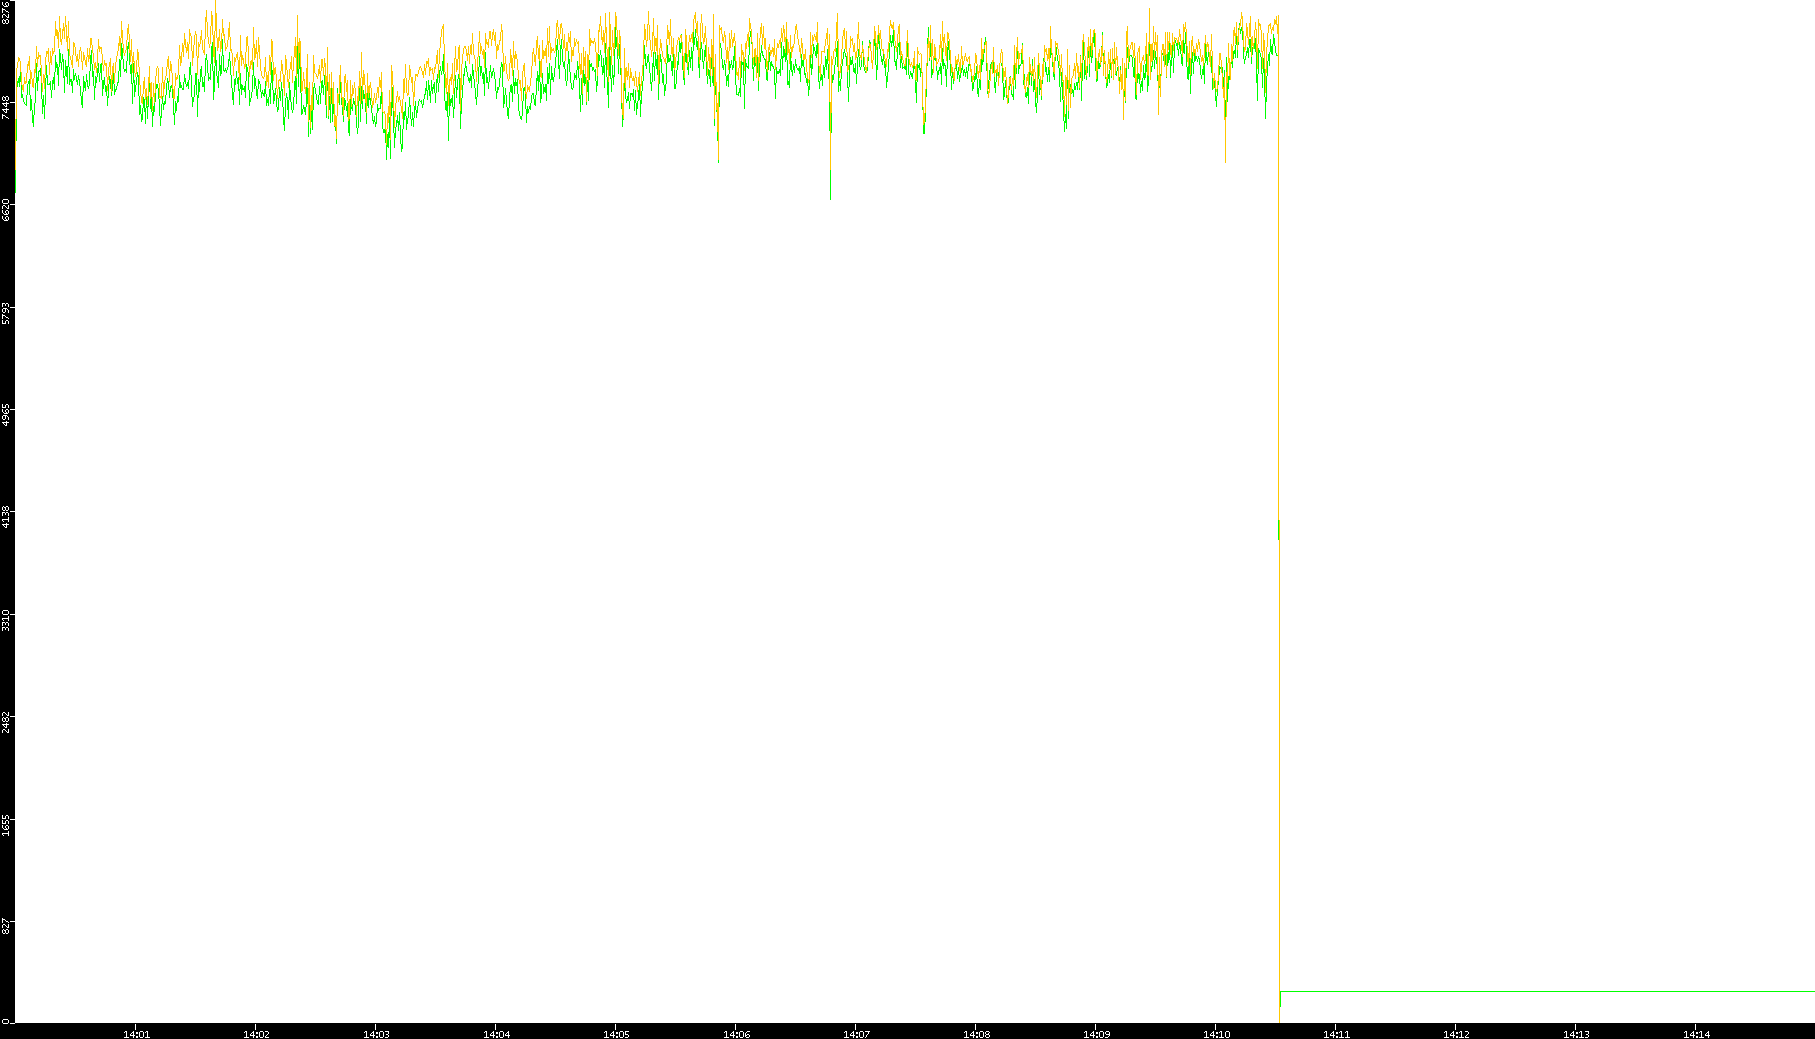1815x1039 pixels.
Task: Click the 4138 vertical axis label
Action: (6, 517)
